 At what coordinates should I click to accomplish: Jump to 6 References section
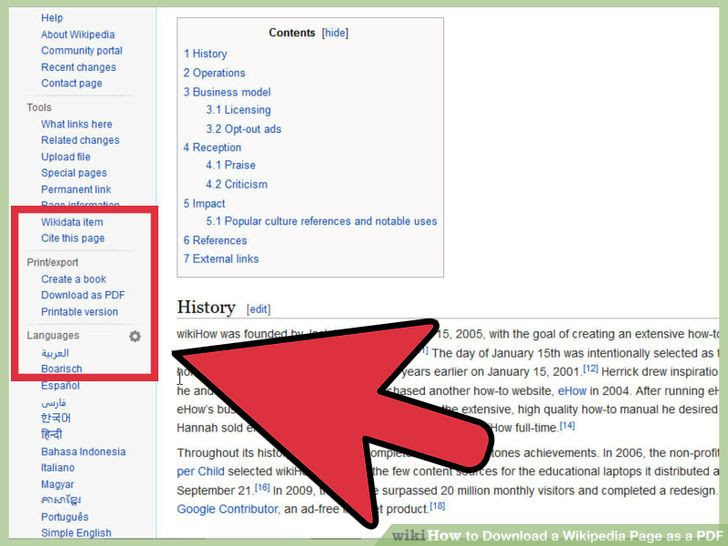215,240
